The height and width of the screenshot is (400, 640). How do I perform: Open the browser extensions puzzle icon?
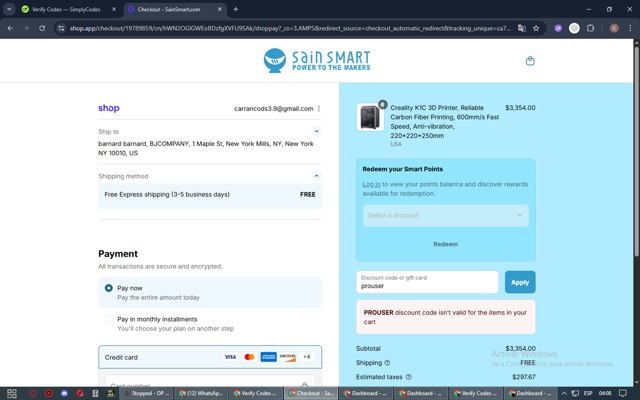click(590, 28)
